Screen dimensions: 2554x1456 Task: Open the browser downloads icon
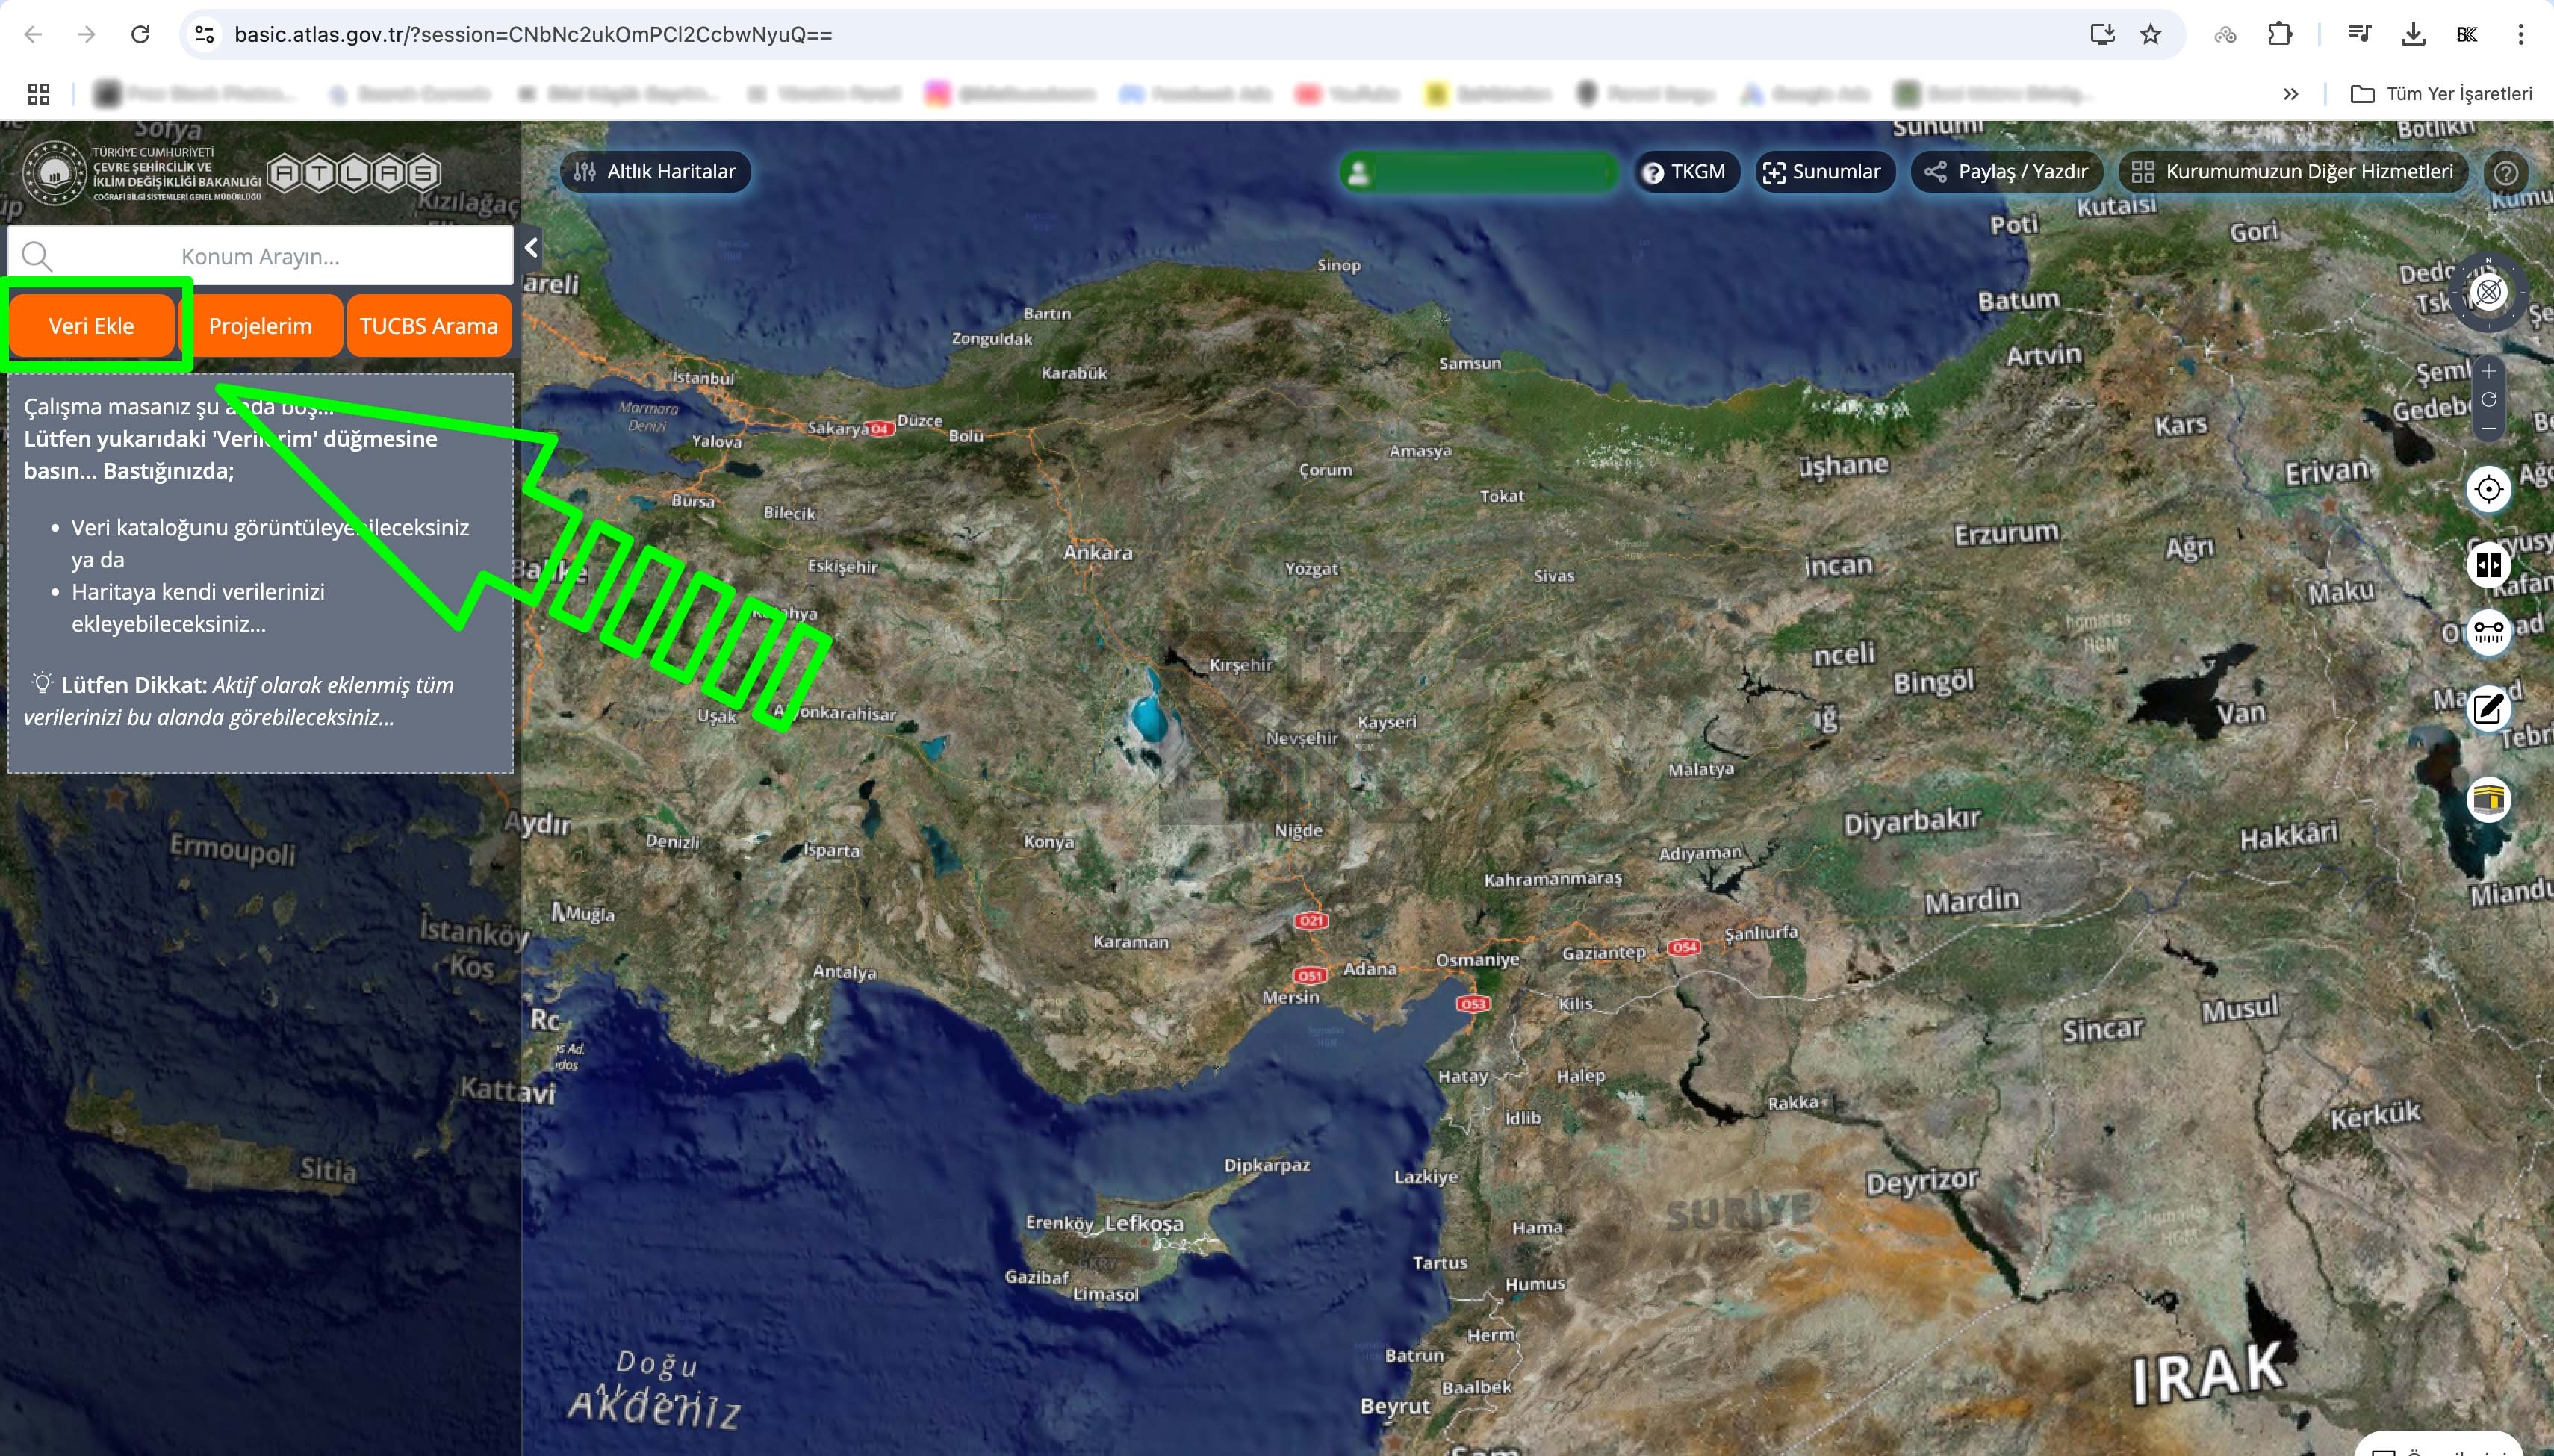2413,34
